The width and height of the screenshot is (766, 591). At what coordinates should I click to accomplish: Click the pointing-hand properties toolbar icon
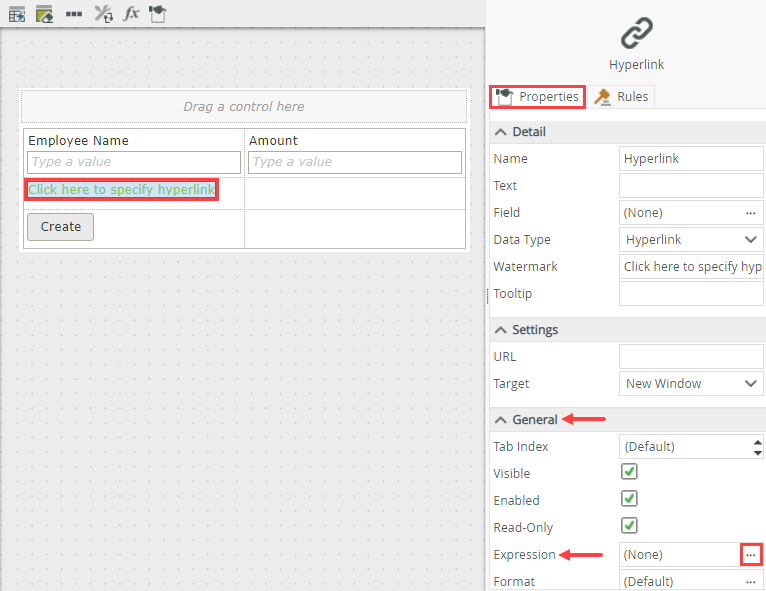pyautogui.click(x=158, y=14)
